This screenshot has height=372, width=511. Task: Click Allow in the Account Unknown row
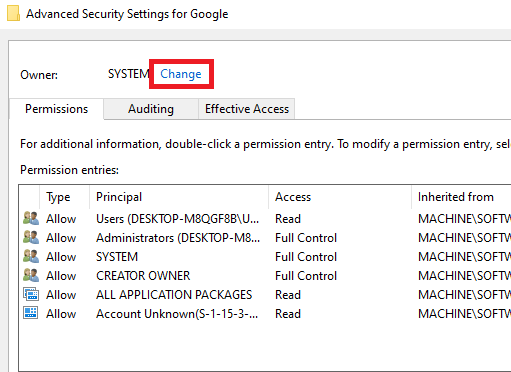pyautogui.click(x=61, y=314)
